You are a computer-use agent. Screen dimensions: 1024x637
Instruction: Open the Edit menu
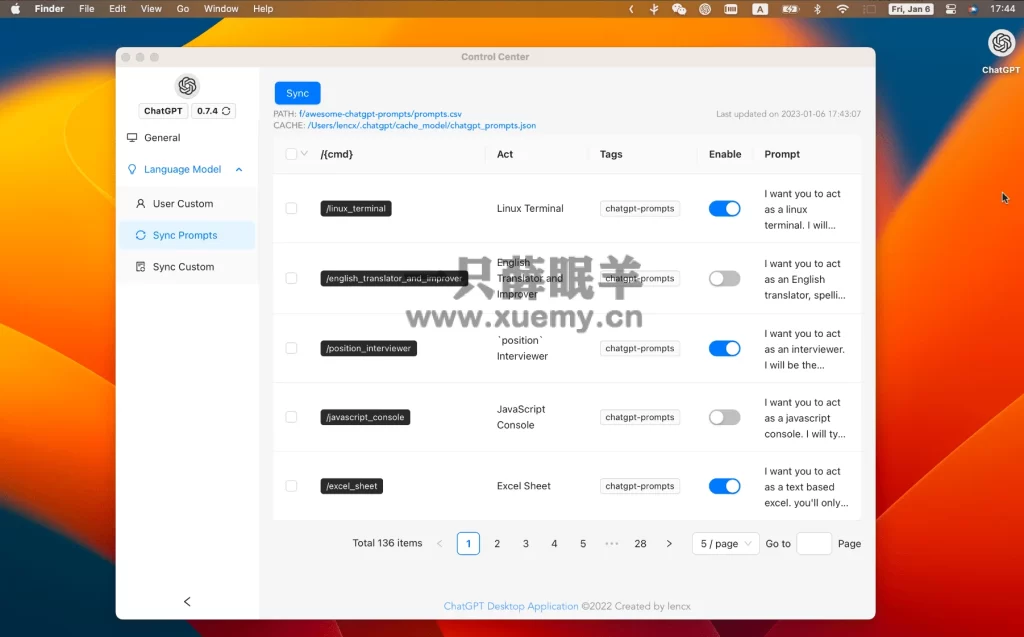(x=118, y=8)
